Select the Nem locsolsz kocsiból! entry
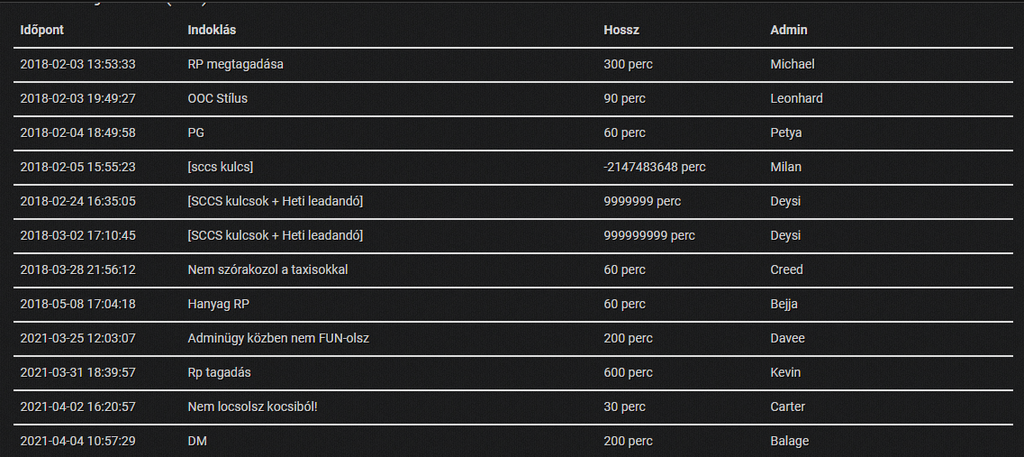 [251, 406]
